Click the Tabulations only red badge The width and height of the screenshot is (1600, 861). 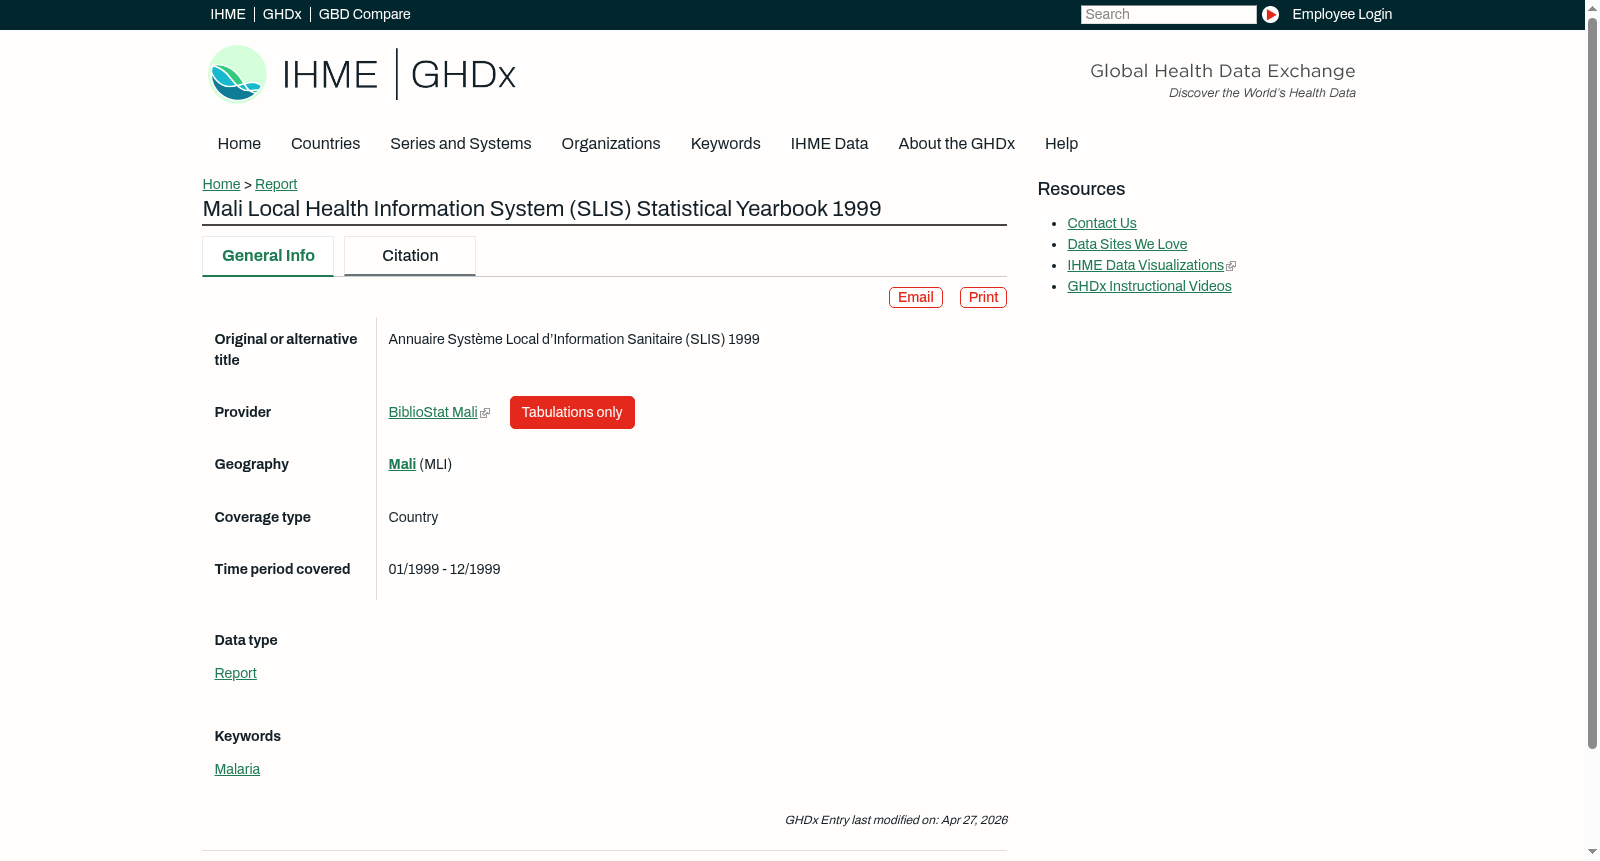(572, 412)
